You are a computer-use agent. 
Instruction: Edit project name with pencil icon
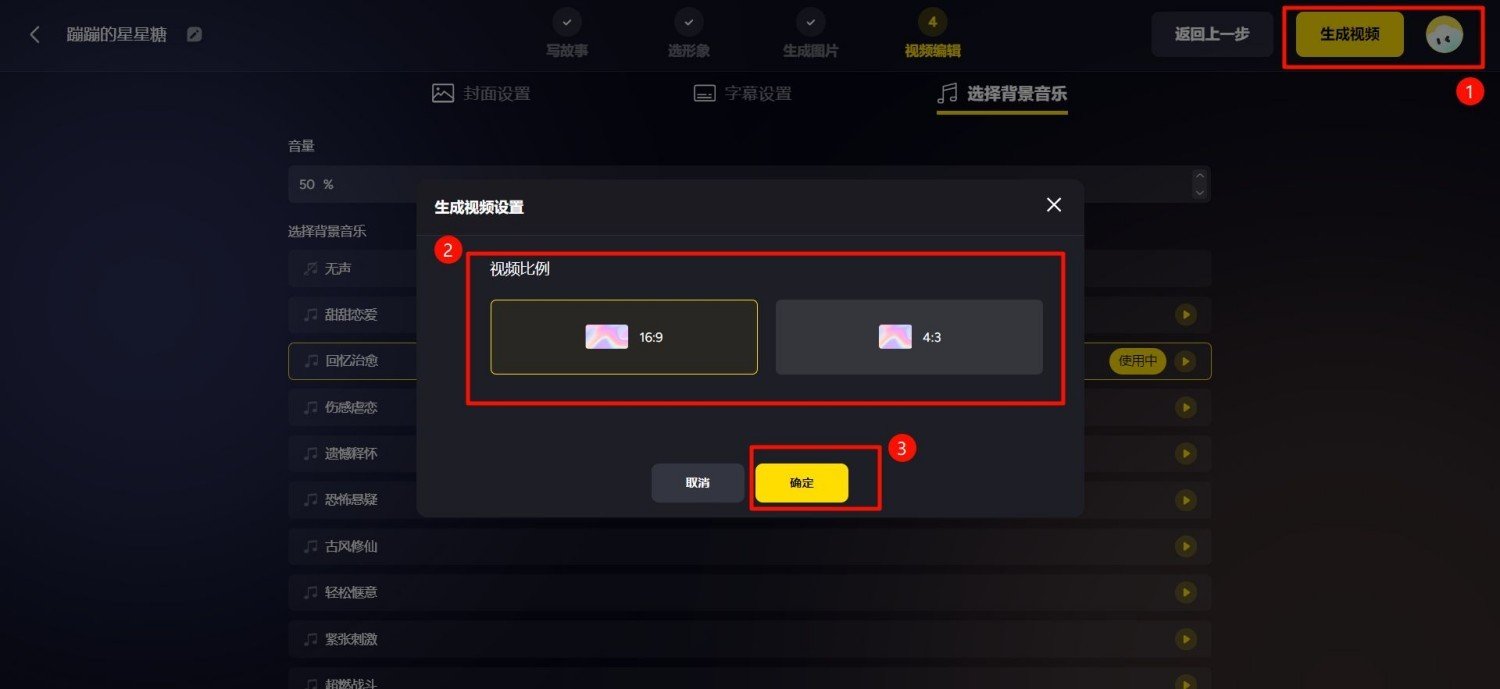tap(194, 34)
